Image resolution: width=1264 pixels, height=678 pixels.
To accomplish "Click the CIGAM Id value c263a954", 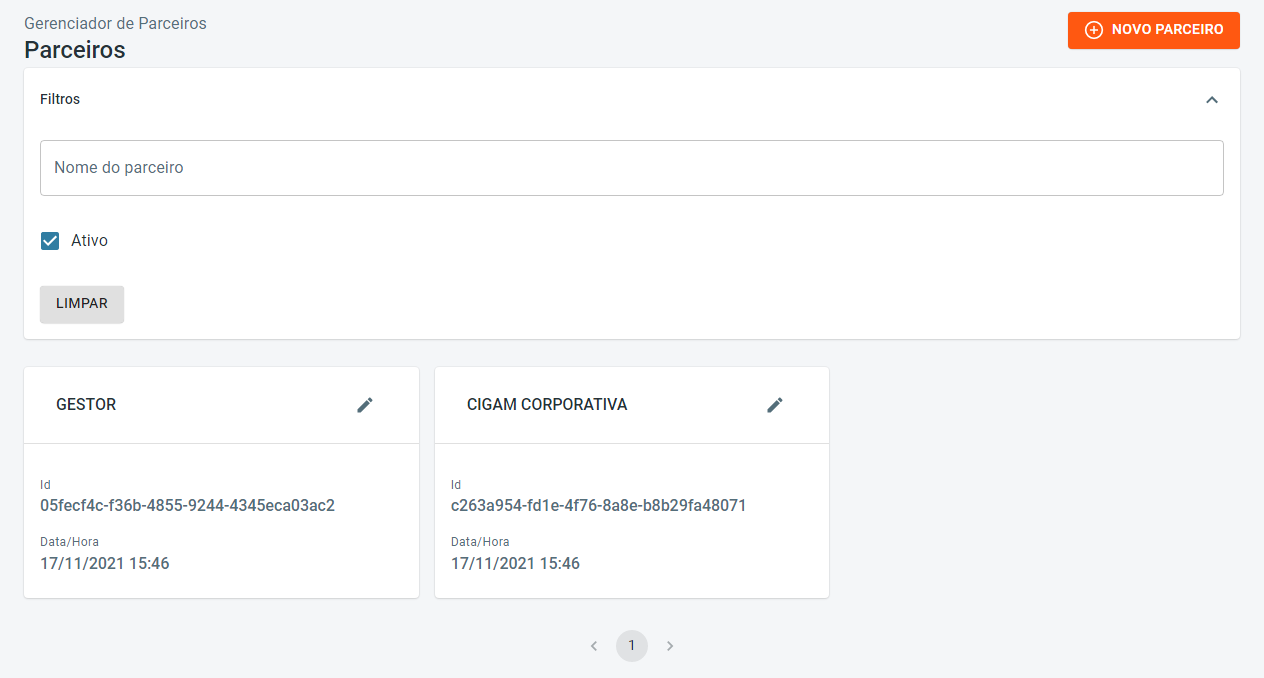I will click(x=598, y=506).
